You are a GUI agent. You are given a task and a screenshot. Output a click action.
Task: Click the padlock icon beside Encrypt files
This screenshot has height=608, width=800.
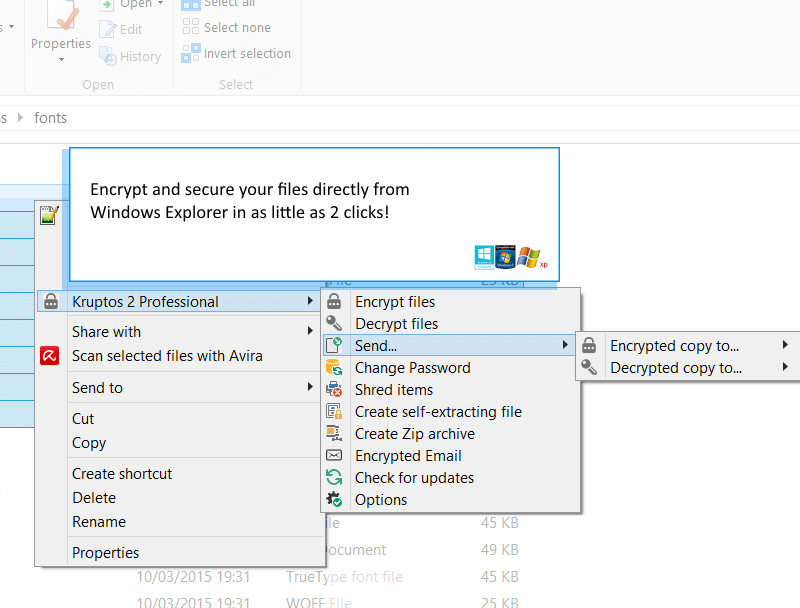tap(335, 302)
